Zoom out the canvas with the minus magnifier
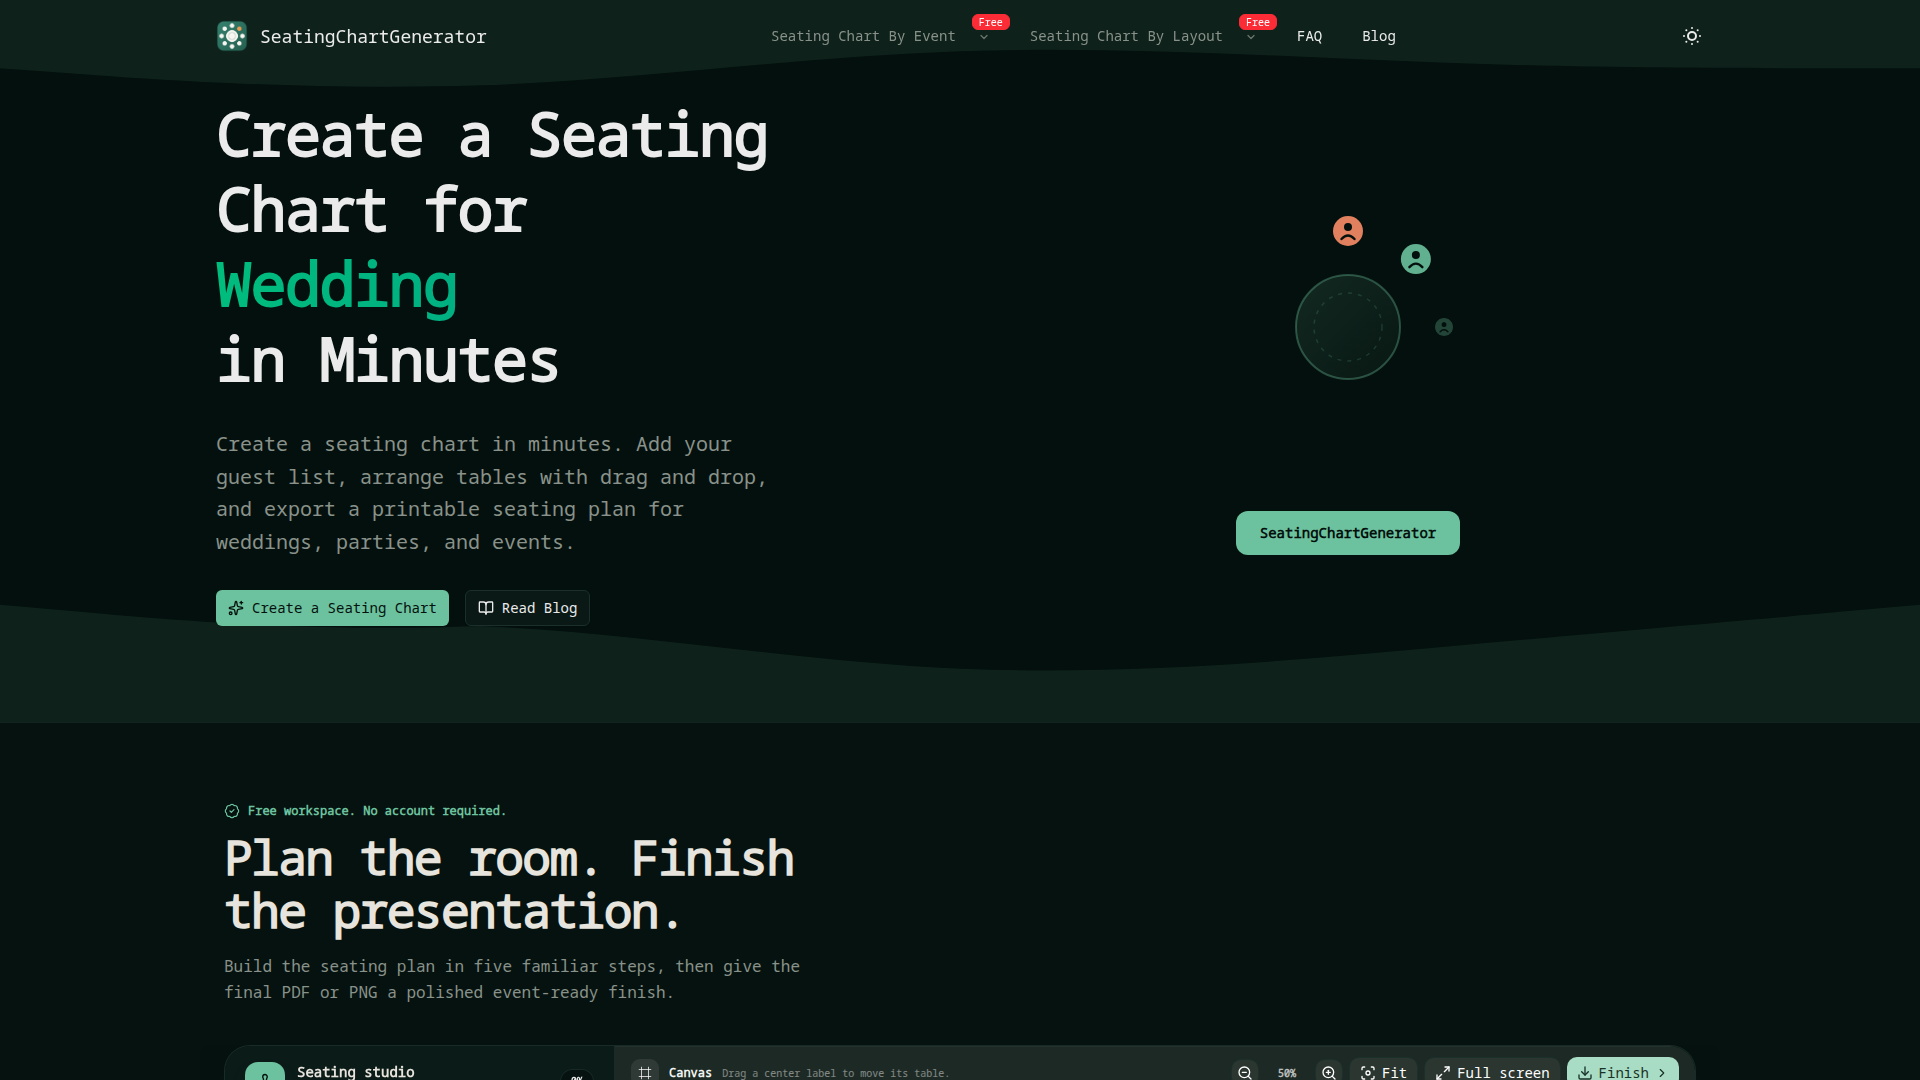Screen dimensions: 1920x1080 (1245, 1072)
